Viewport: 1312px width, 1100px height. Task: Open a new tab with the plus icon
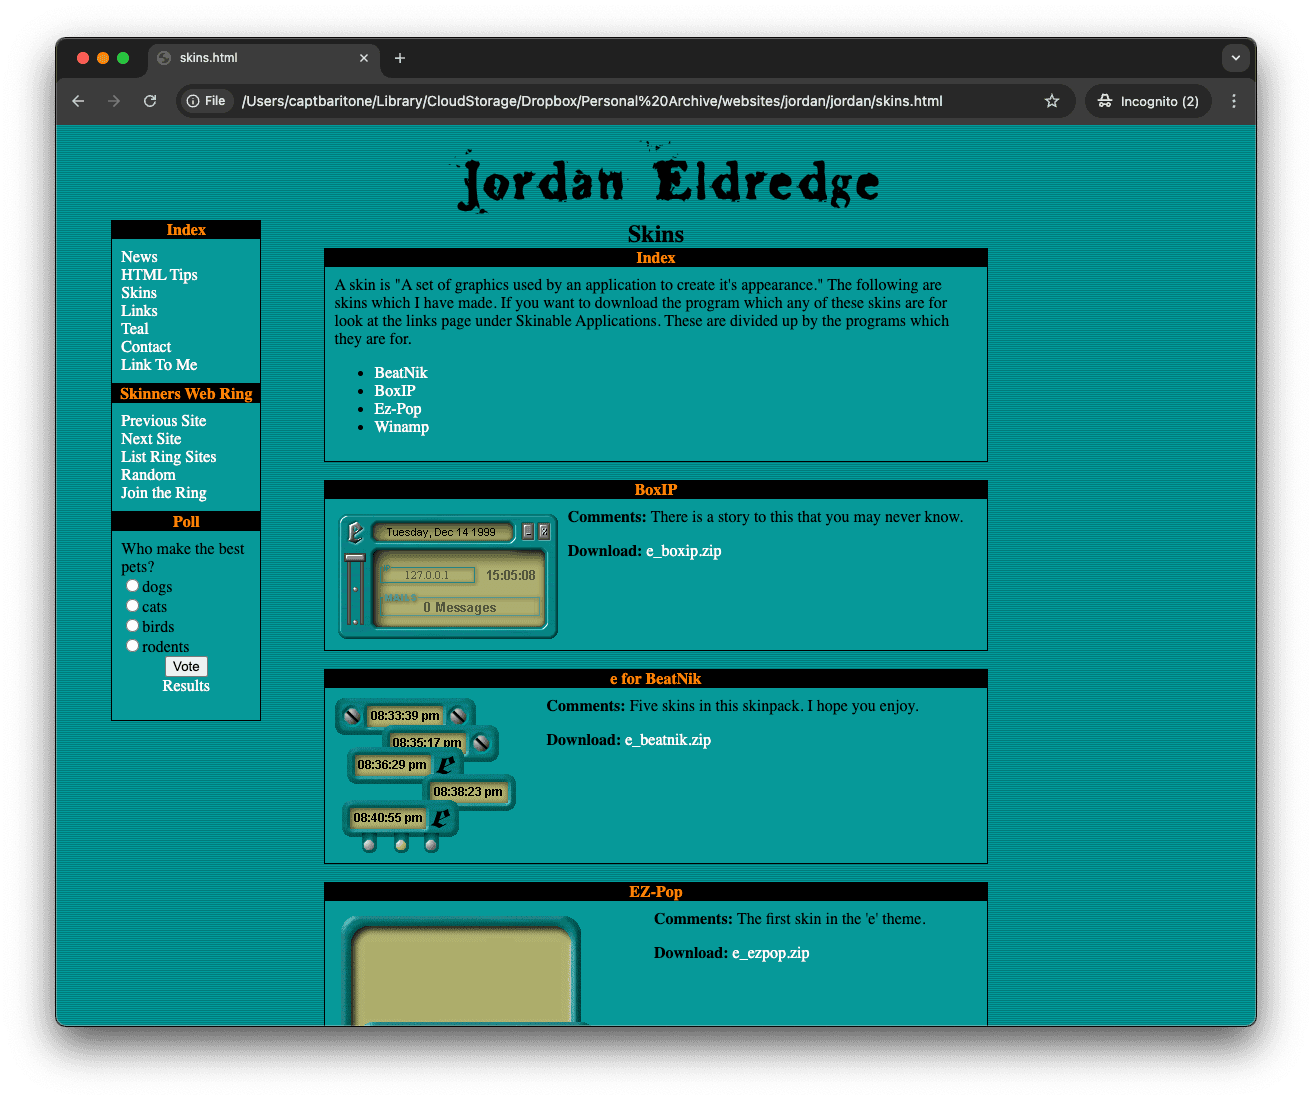click(400, 58)
